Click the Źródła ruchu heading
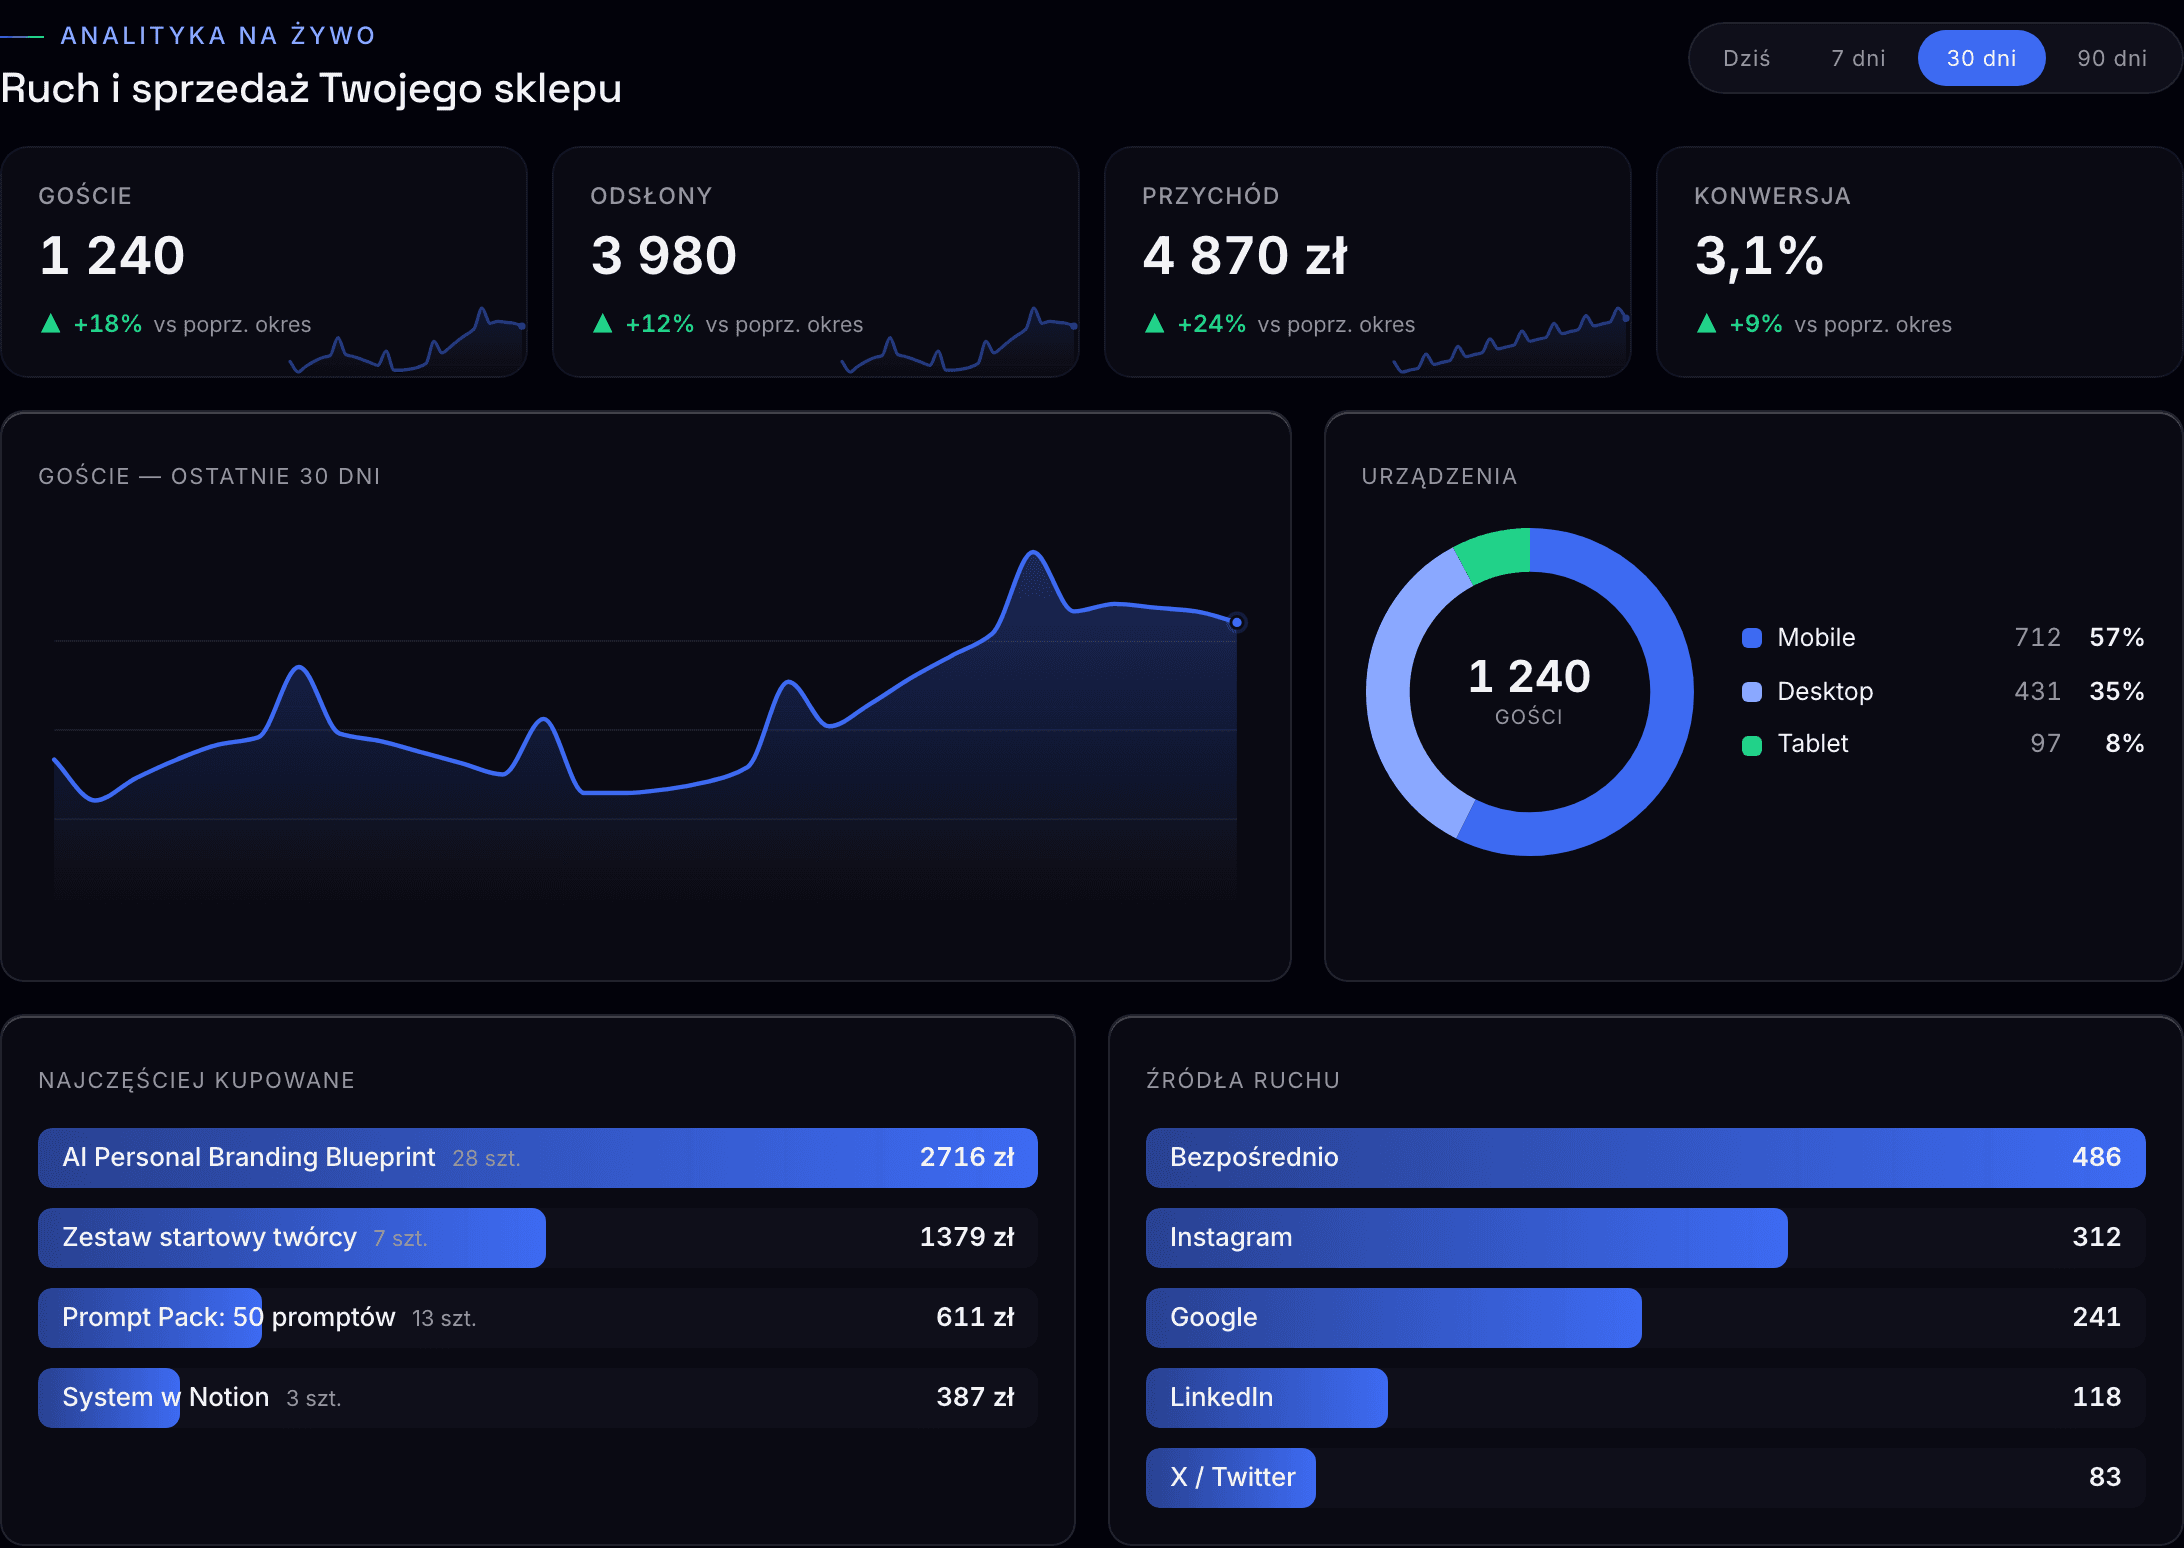The image size is (2184, 1548). coord(1242,1081)
